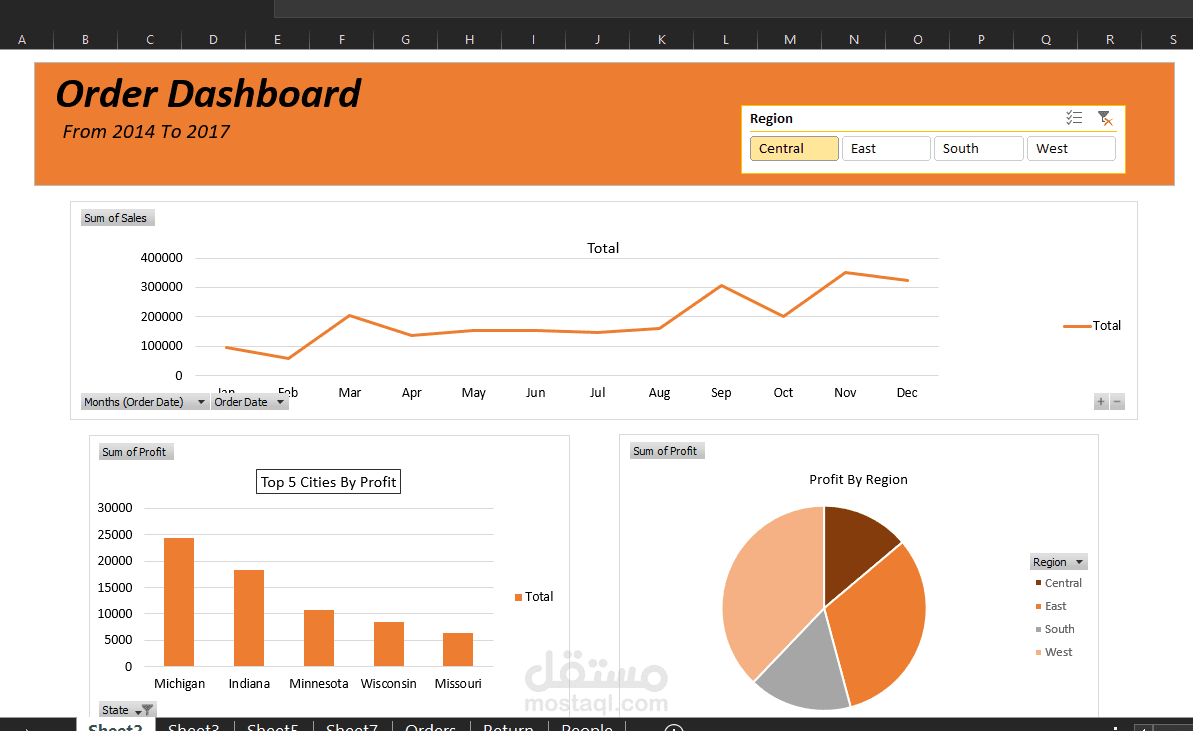Click the Missouri bar
This screenshot has height=731, width=1193.
click(x=458, y=650)
